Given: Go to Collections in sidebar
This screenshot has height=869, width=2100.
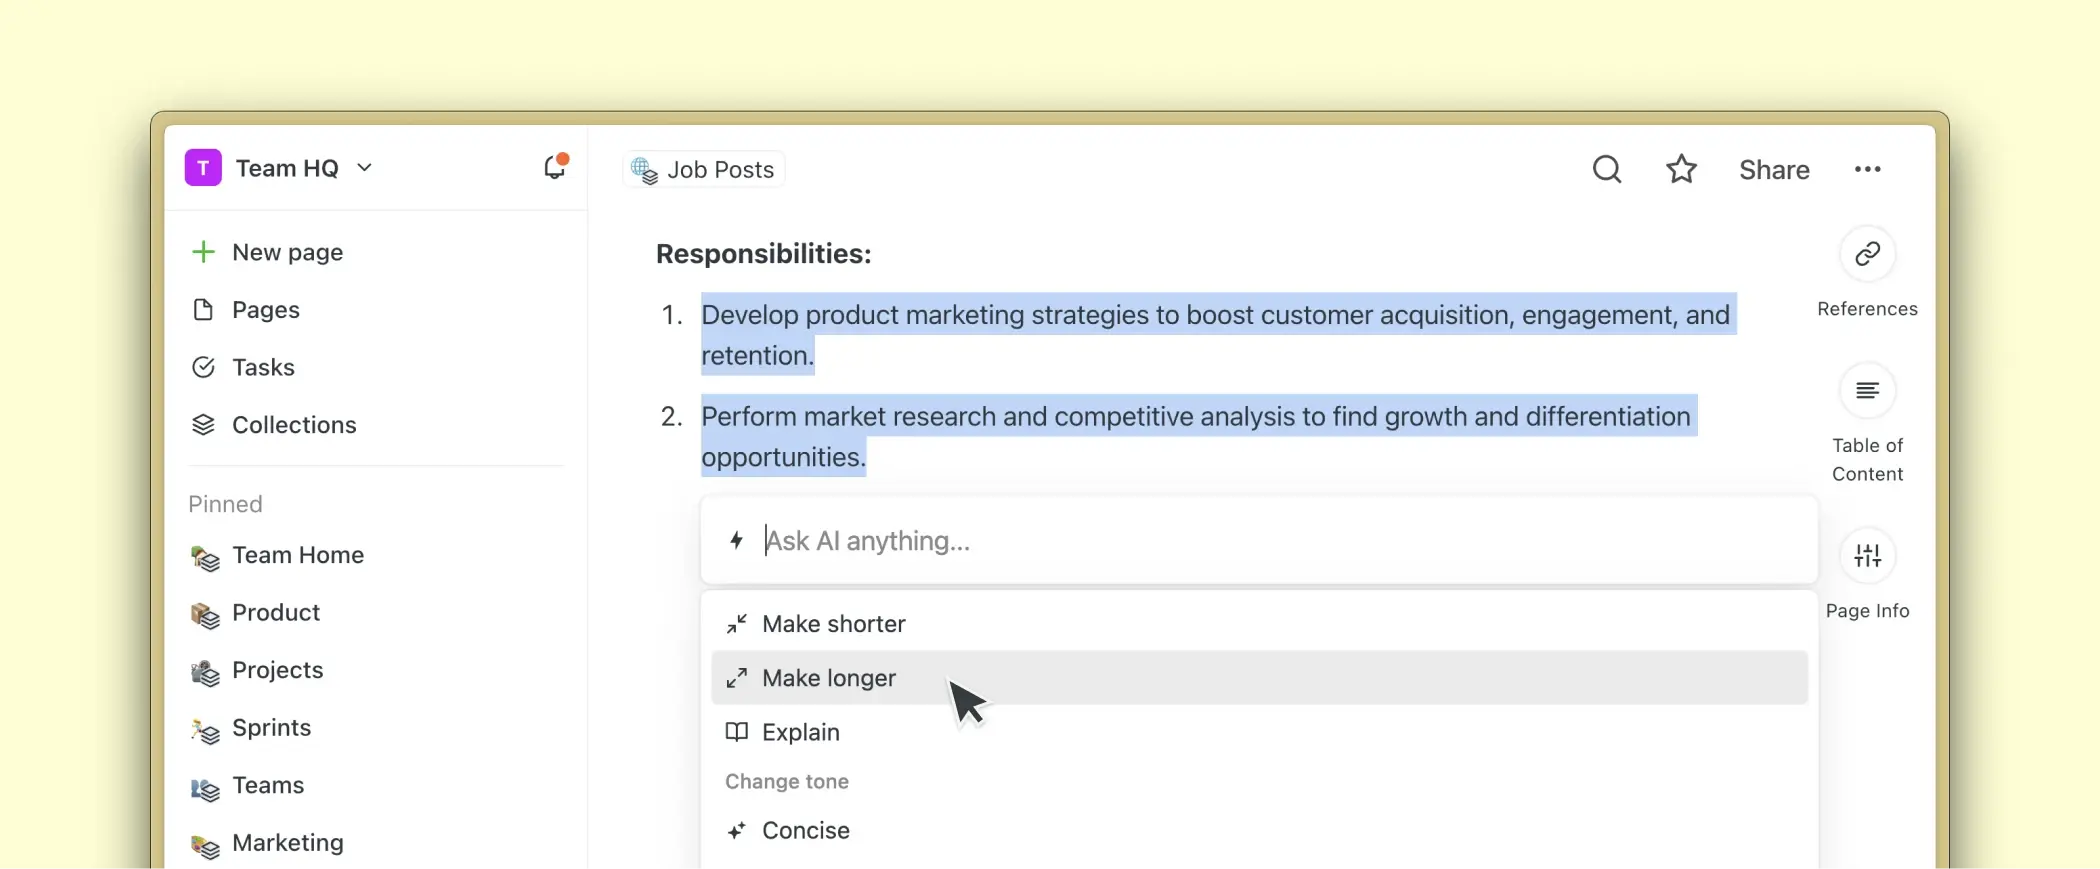Looking at the screenshot, I should click(x=293, y=425).
